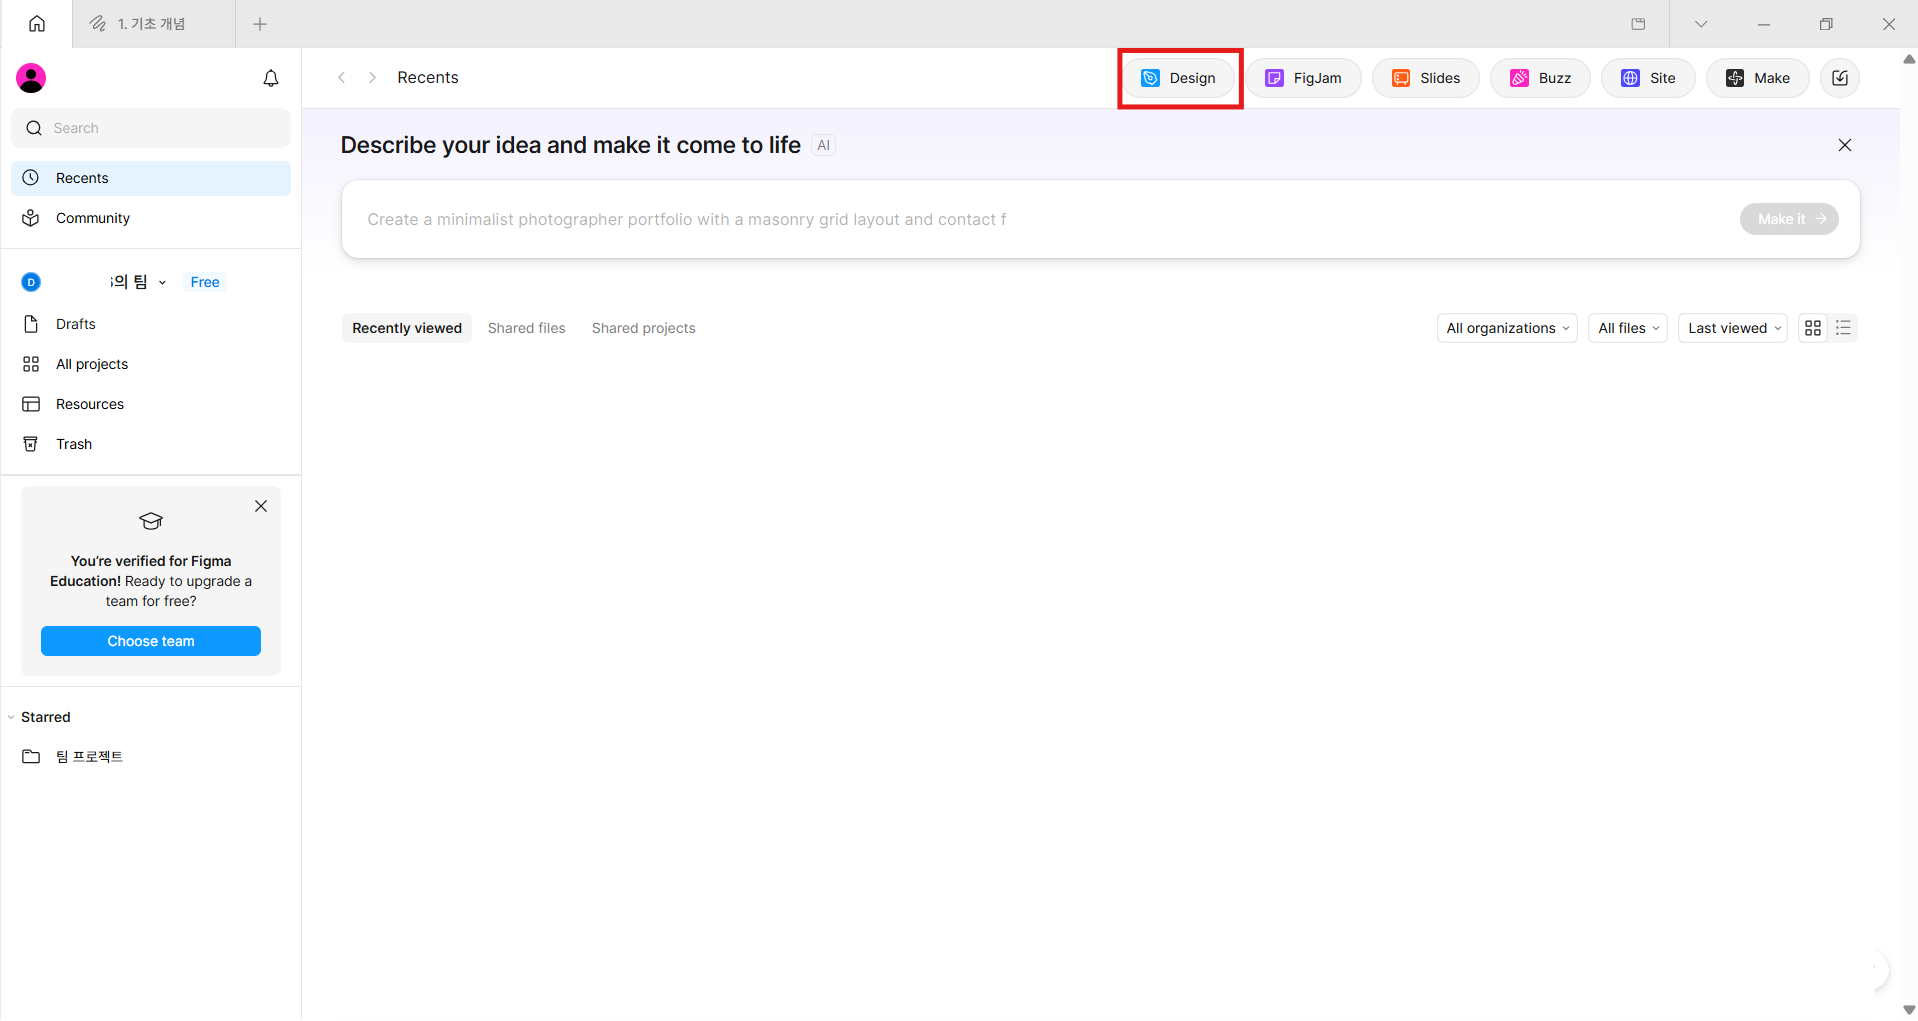Open the title bar chevron menu
The height and width of the screenshot is (1021, 1918).
coord(1701,24)
